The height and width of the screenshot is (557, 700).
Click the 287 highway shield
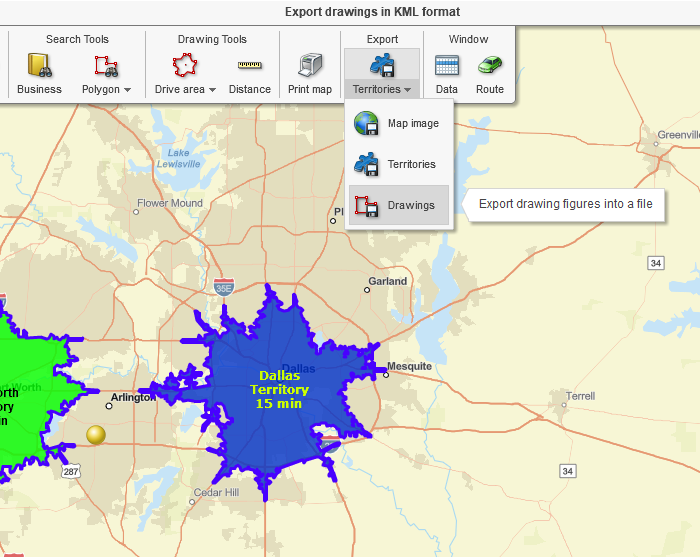[71, 471]
